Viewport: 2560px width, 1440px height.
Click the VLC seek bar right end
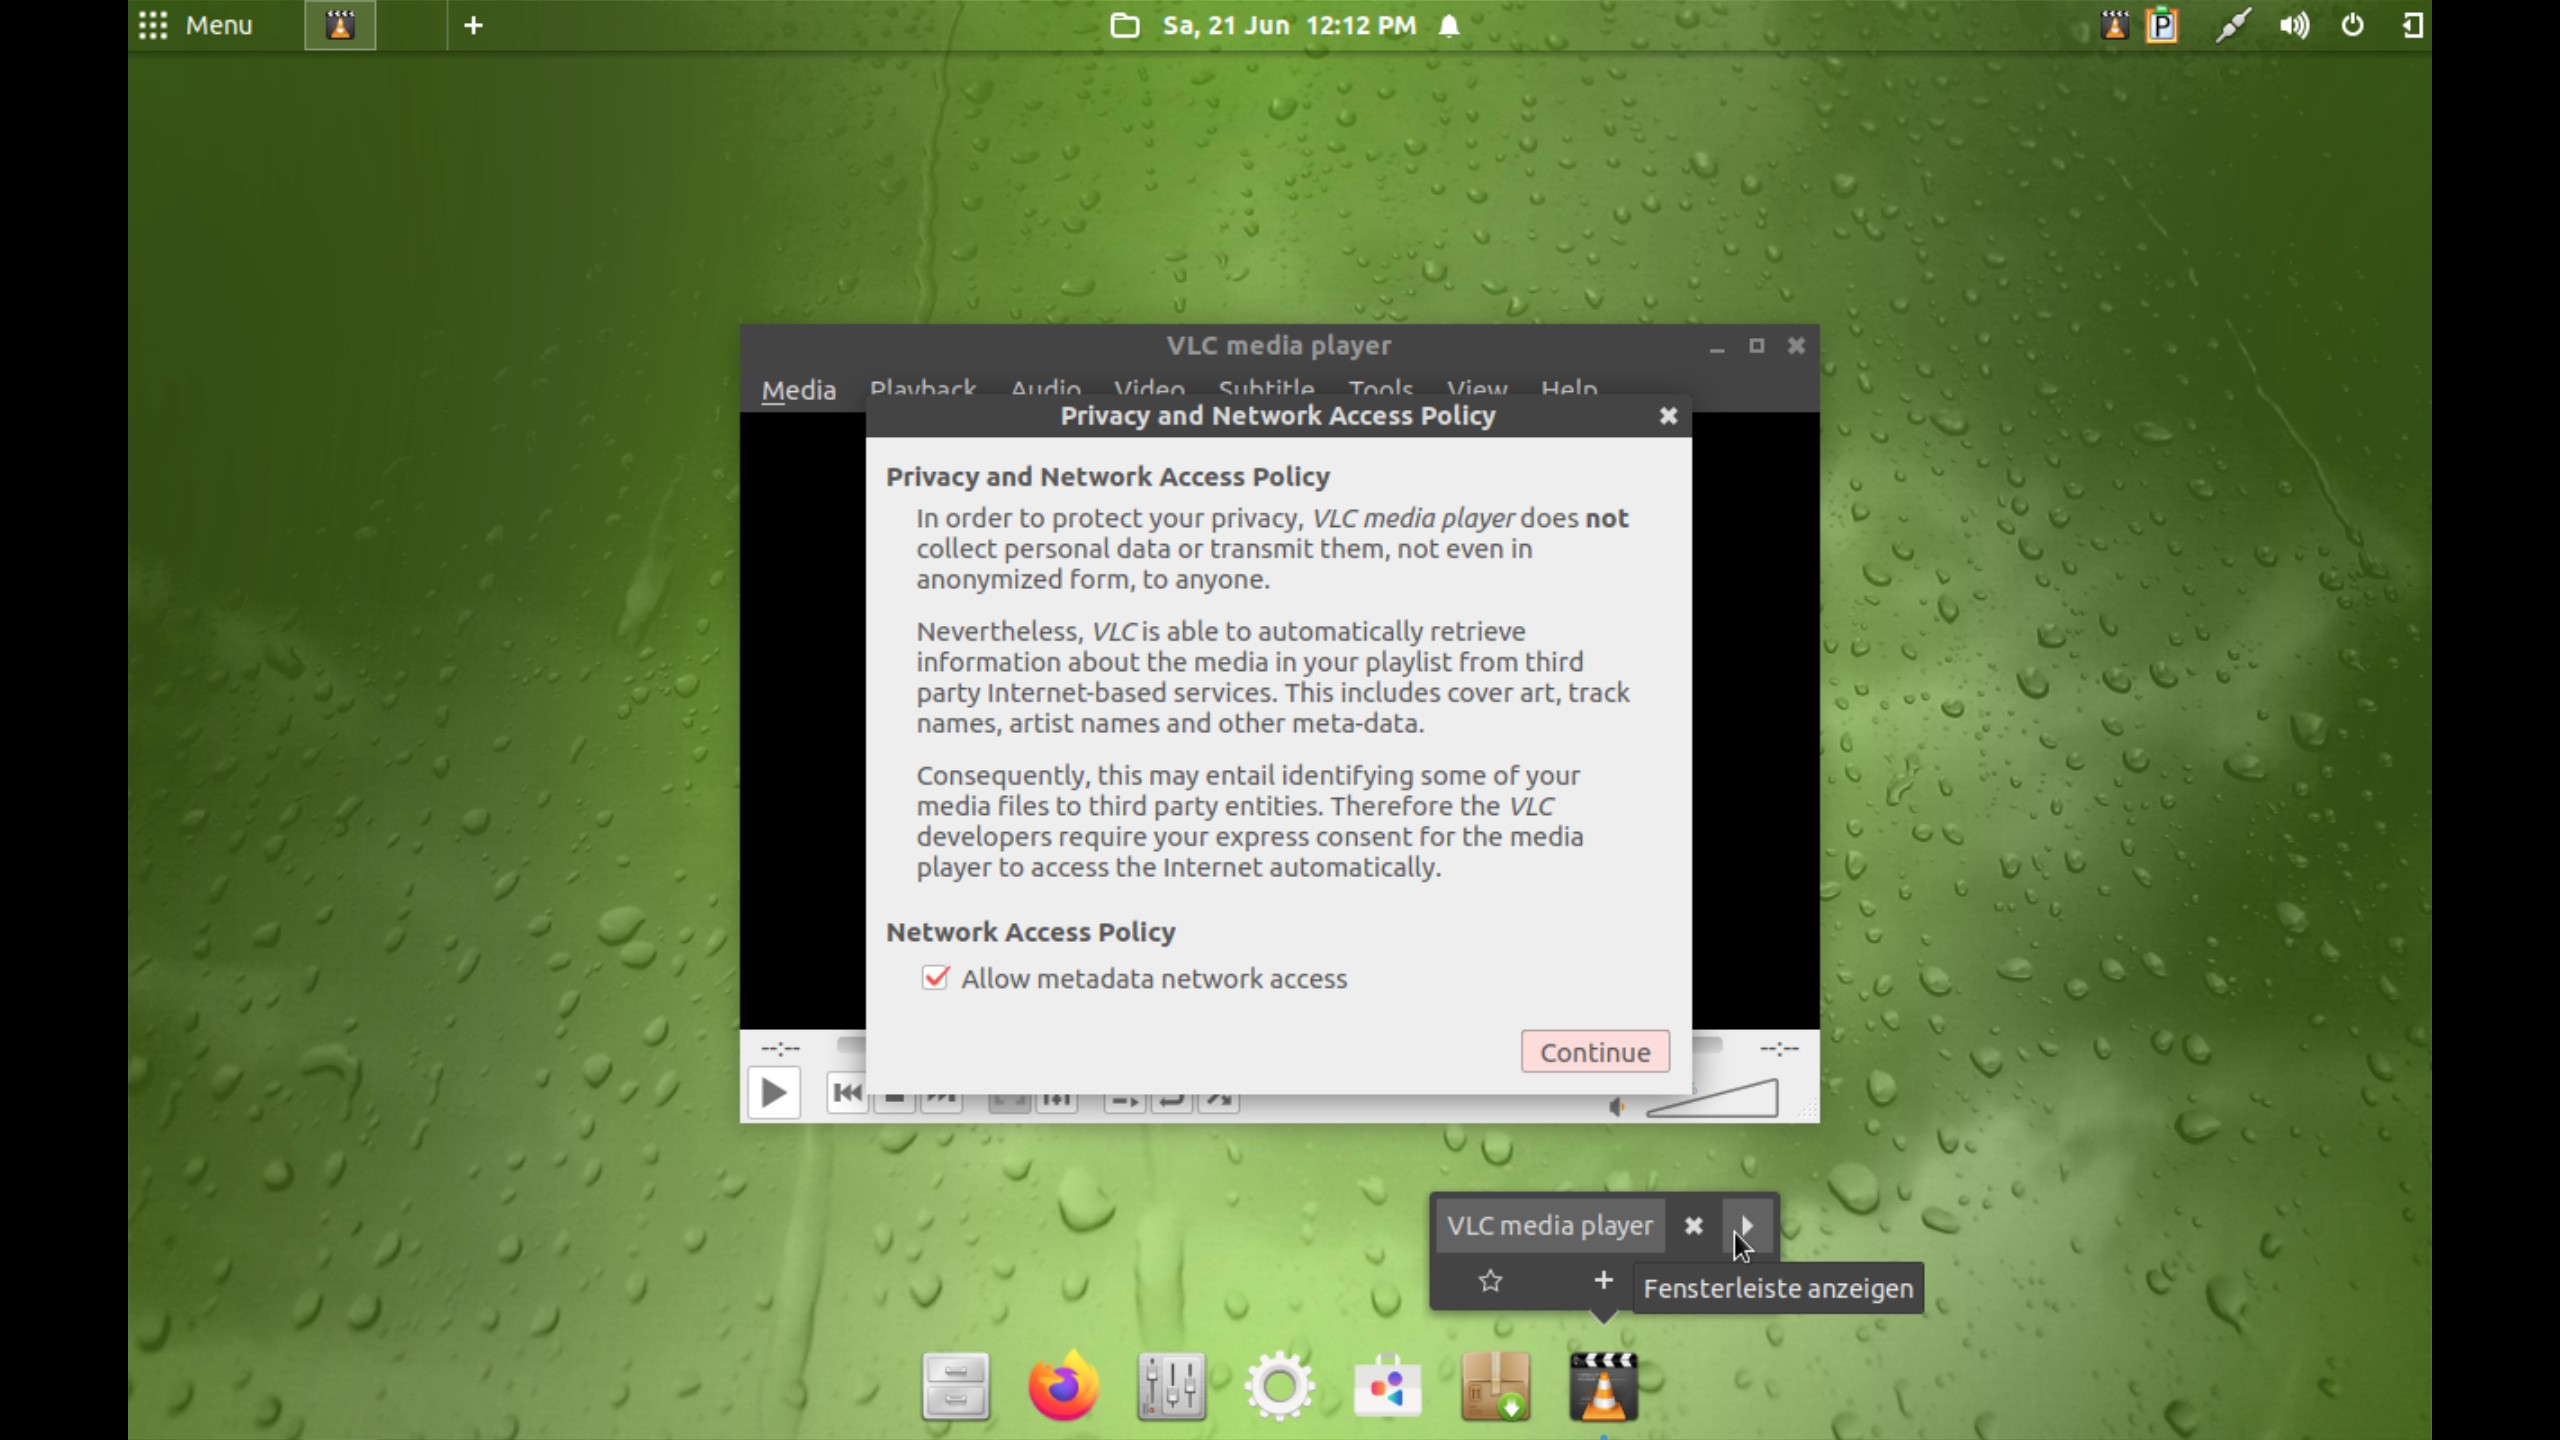(x=1707, y=1045)
